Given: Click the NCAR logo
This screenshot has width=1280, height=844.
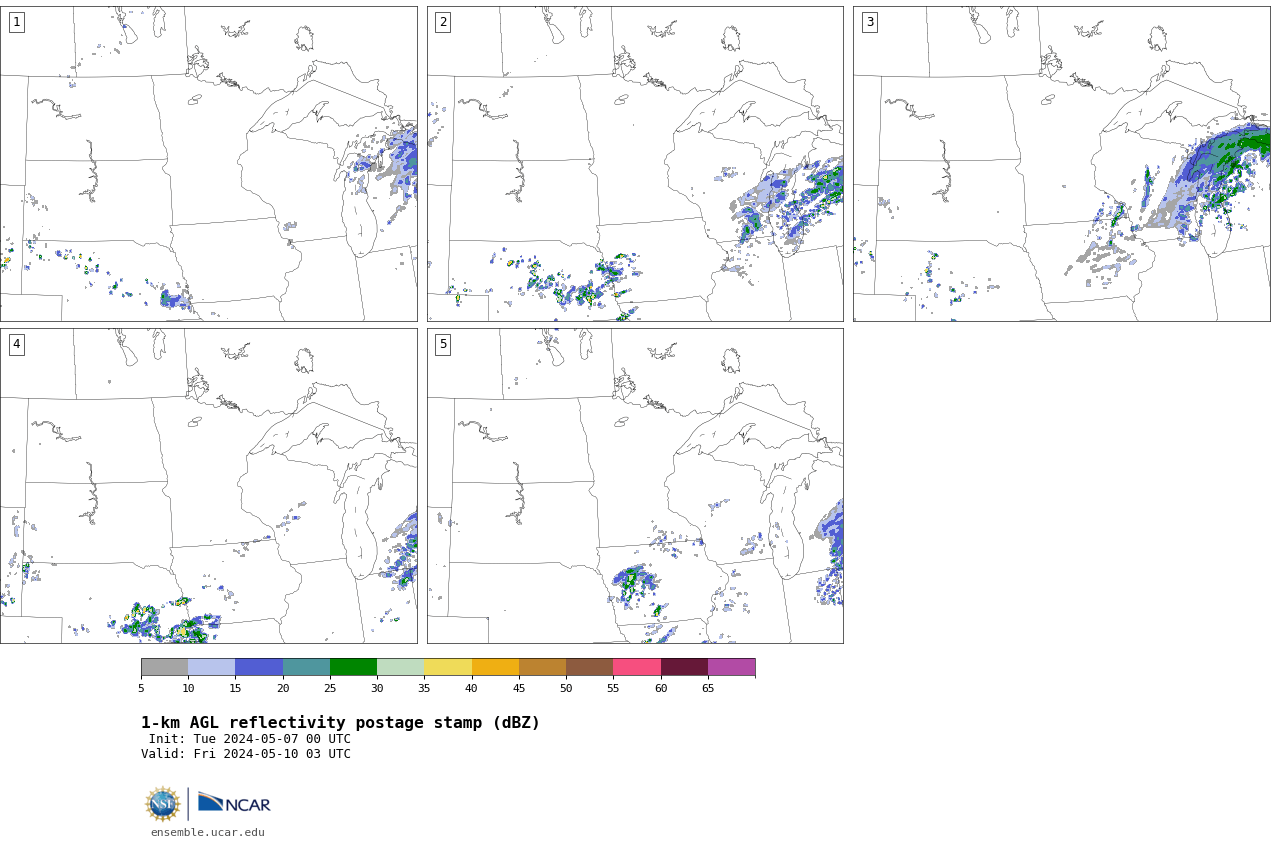Looking at the screenshot, I should (x=234, y=804).
